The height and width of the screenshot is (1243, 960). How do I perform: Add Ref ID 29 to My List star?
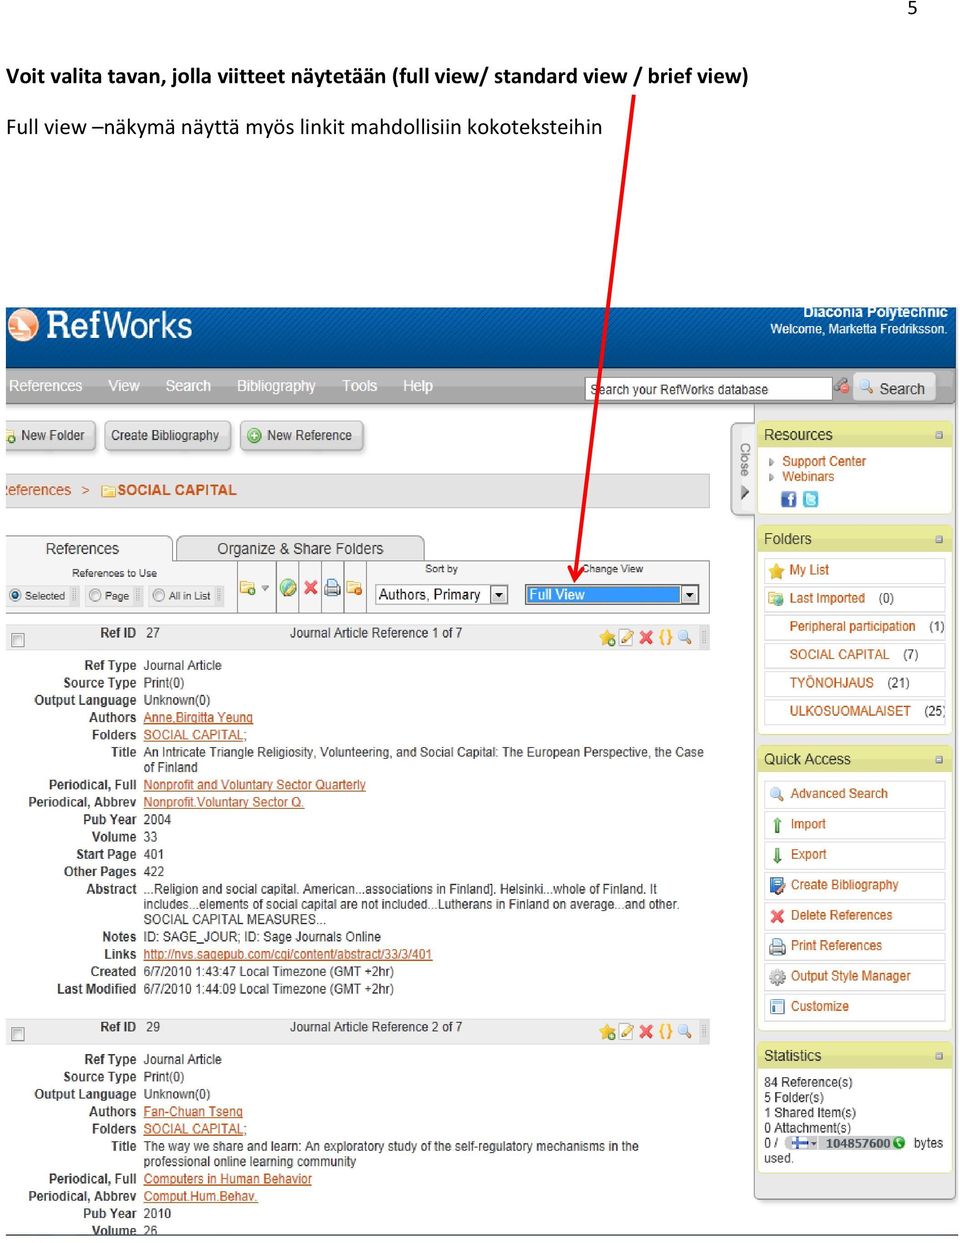coord(607,1032)
